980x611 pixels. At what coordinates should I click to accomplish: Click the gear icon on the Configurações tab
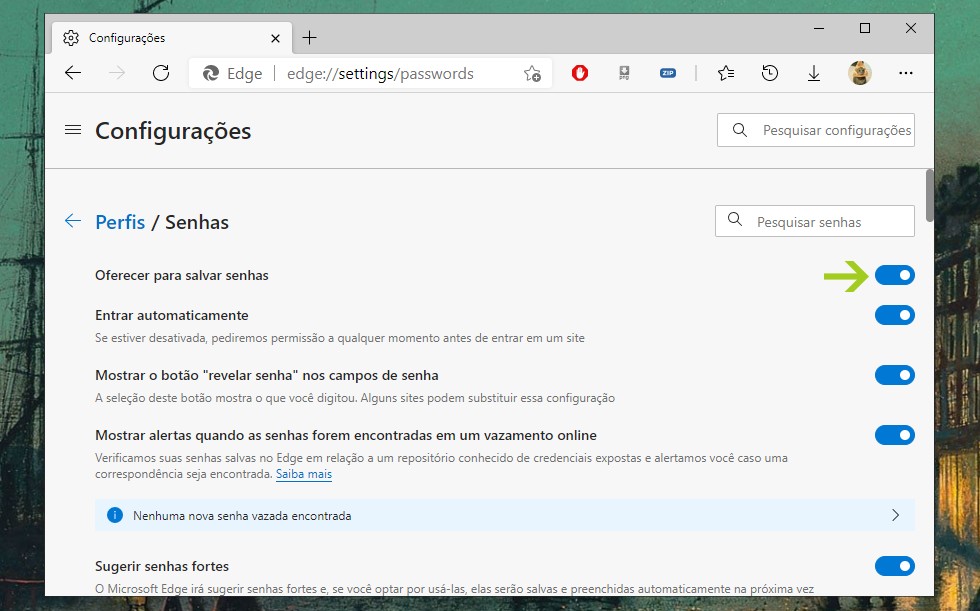click(x=71, y=38)
